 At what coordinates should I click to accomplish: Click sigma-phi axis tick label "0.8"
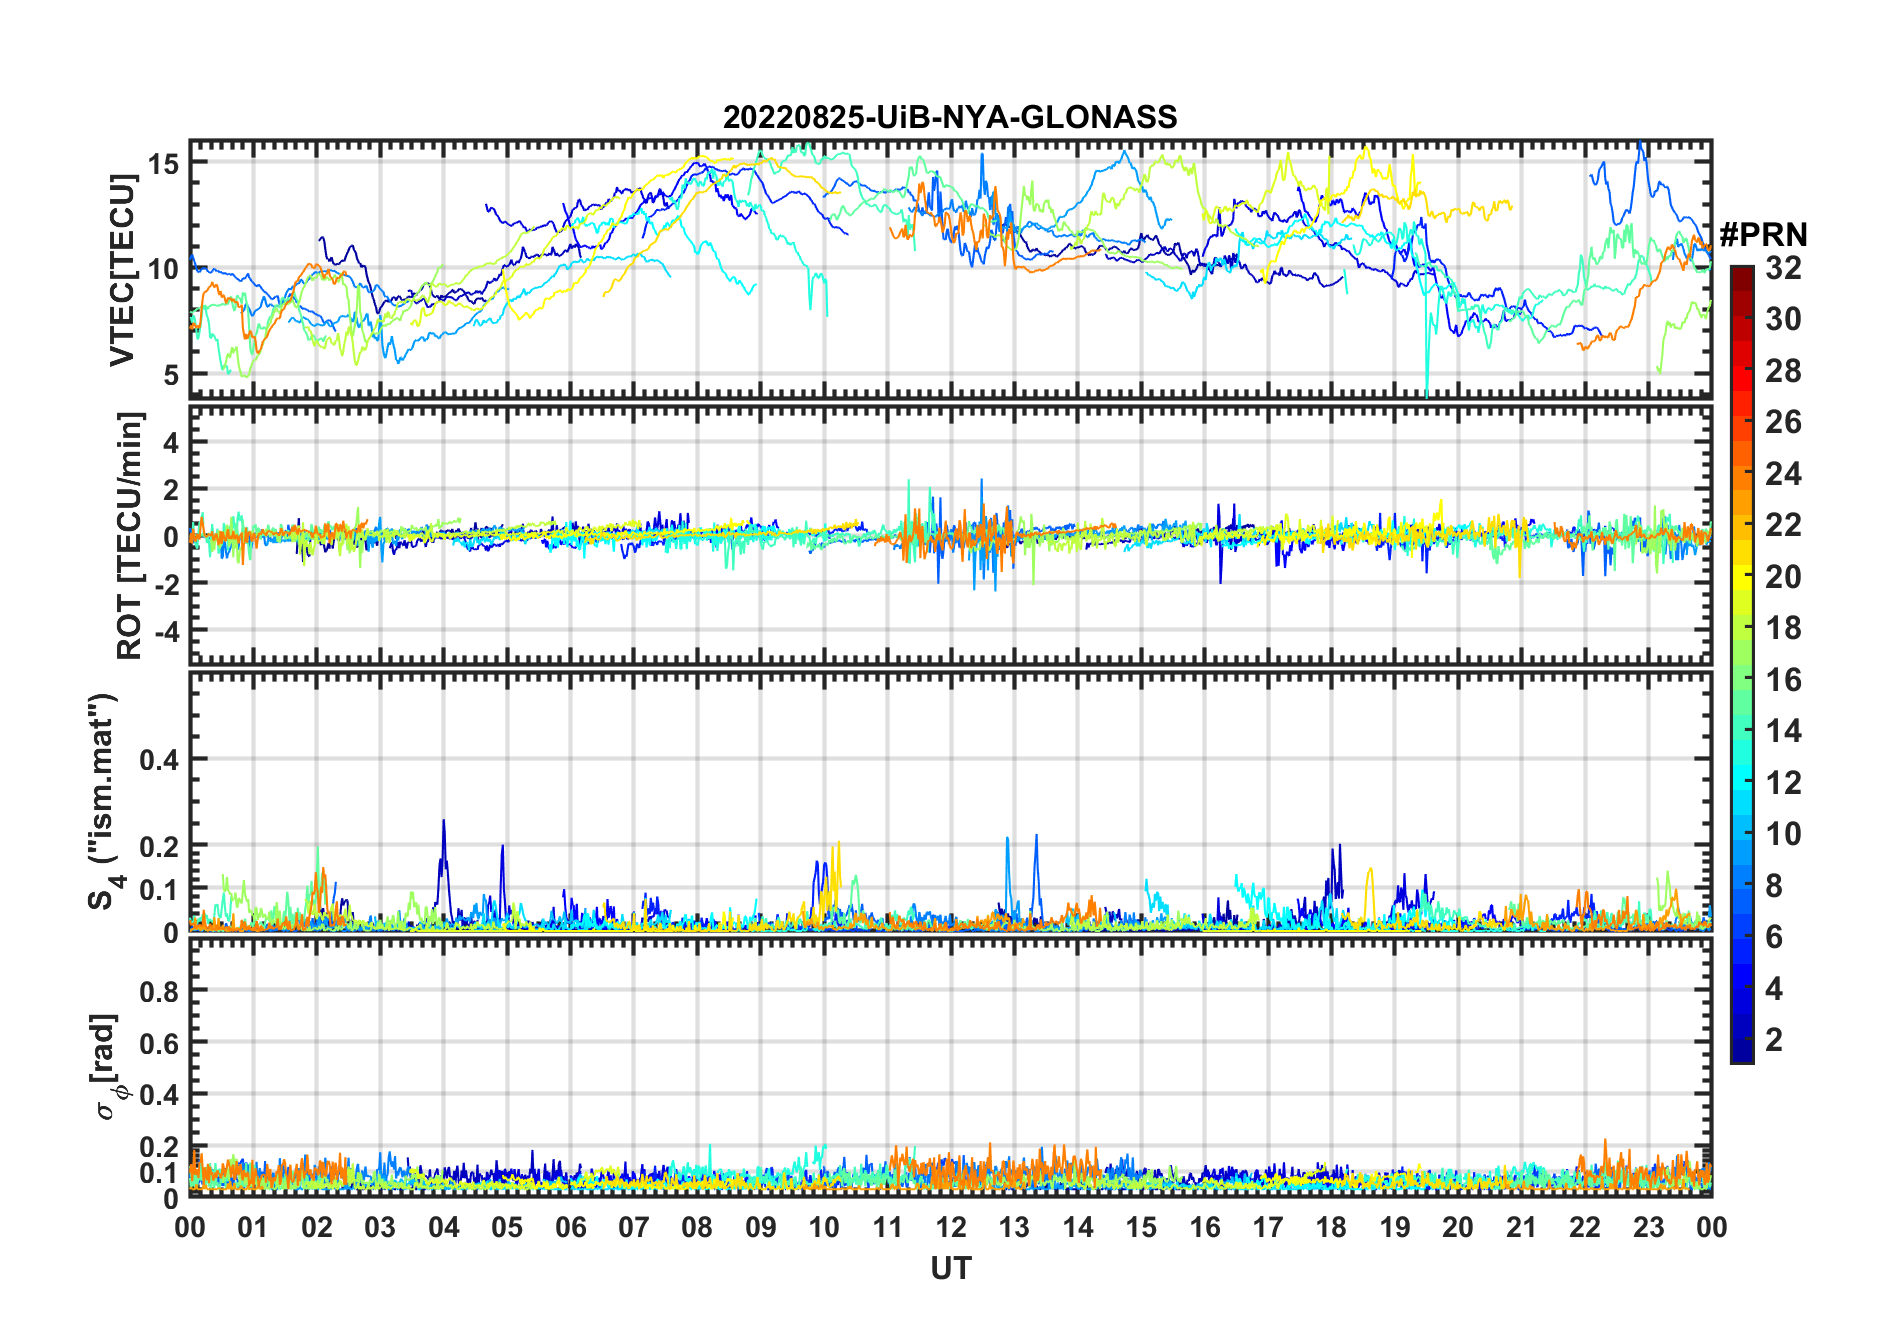click(160, 991)
